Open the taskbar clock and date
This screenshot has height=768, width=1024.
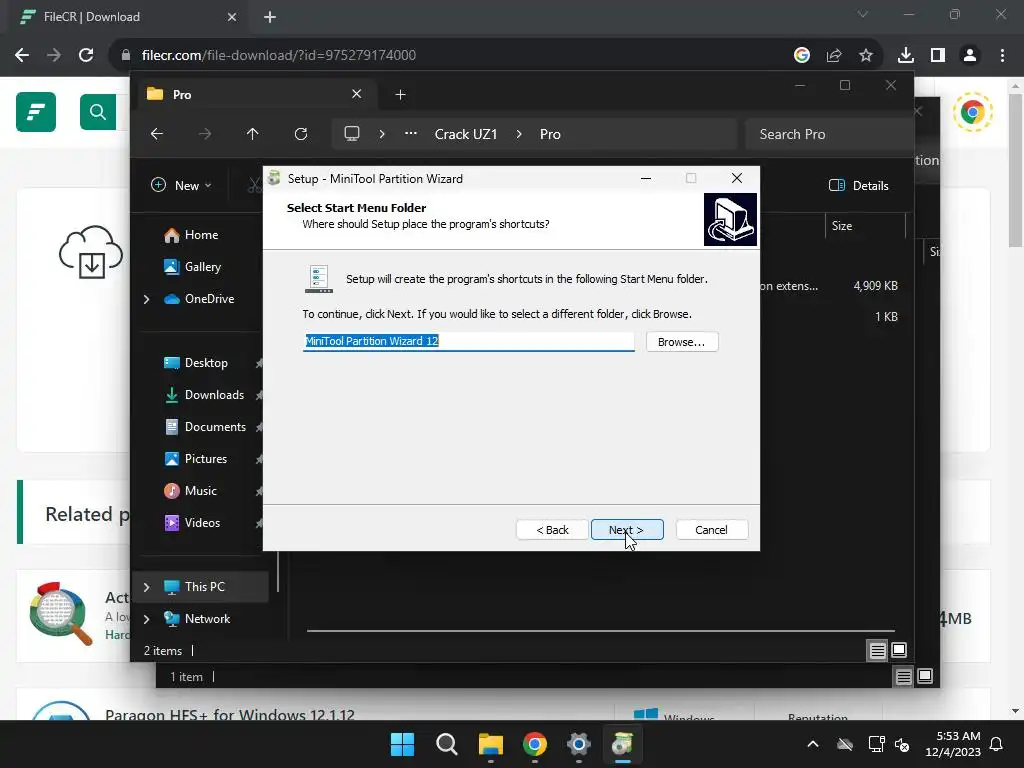point(953,744)
